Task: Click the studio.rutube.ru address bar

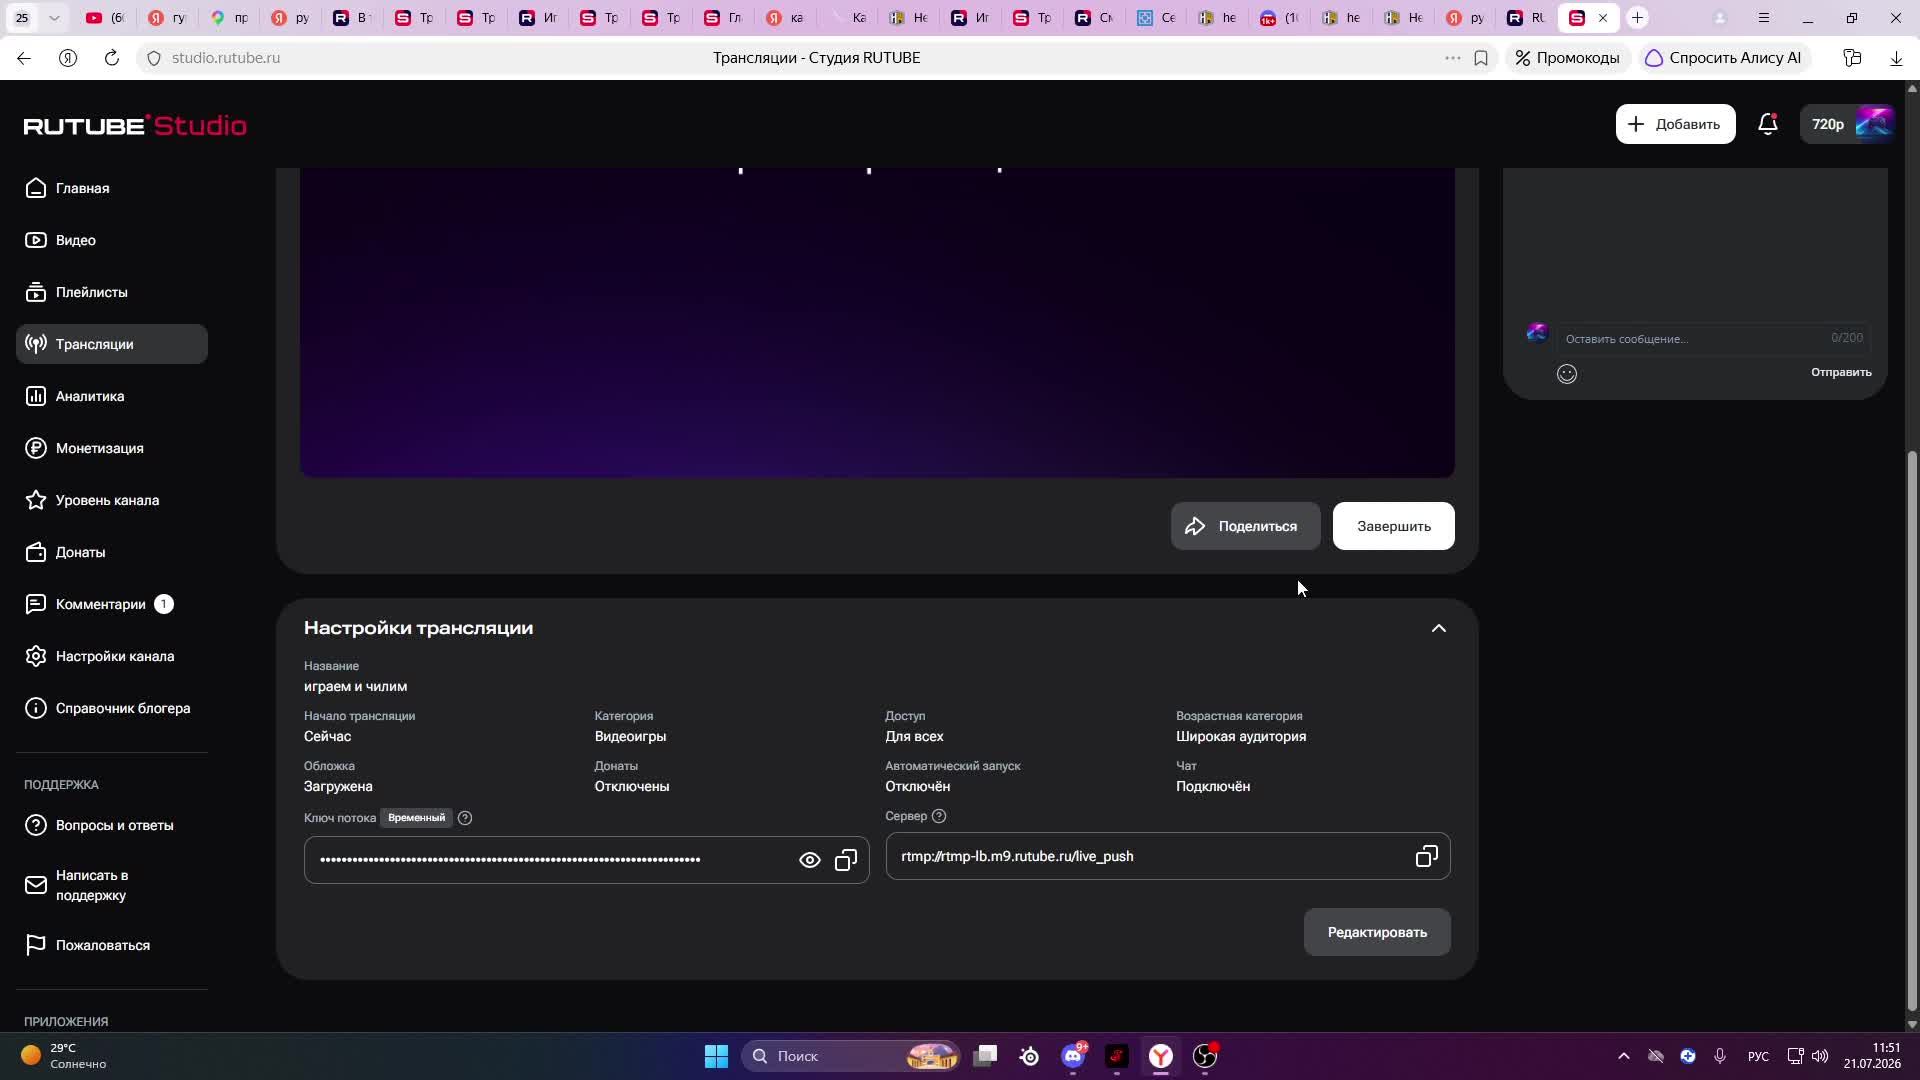Action: click(x=226, y=58)
